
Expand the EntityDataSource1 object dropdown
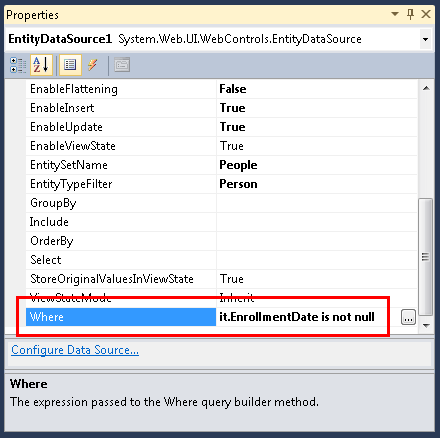425,39
